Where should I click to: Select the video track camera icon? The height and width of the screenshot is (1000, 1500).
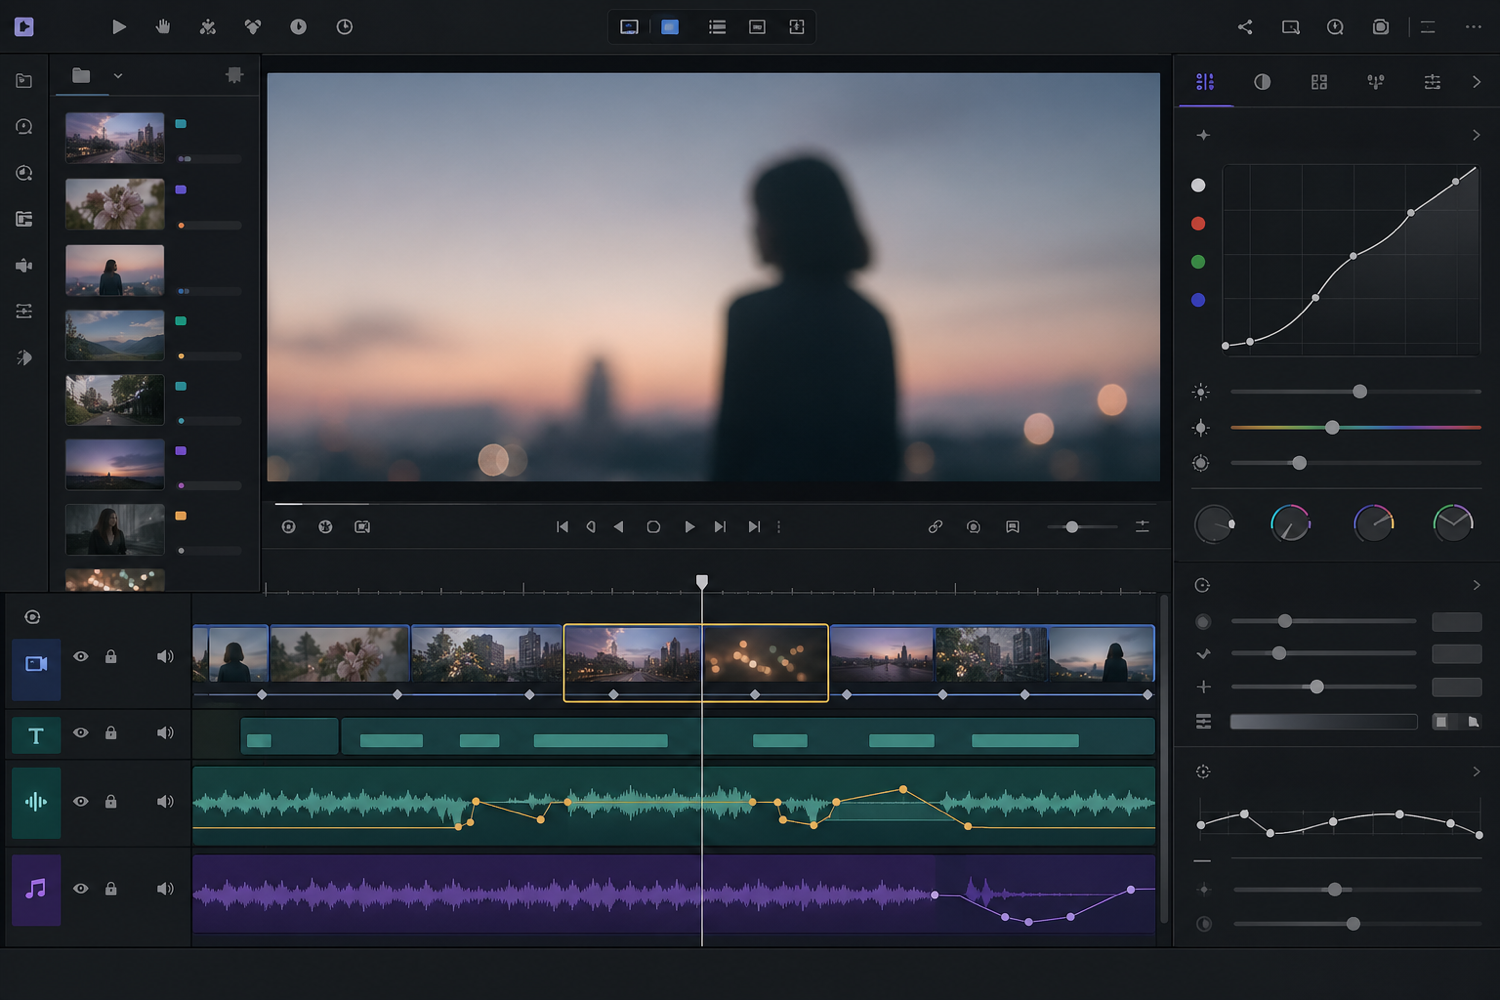(36, 664)
